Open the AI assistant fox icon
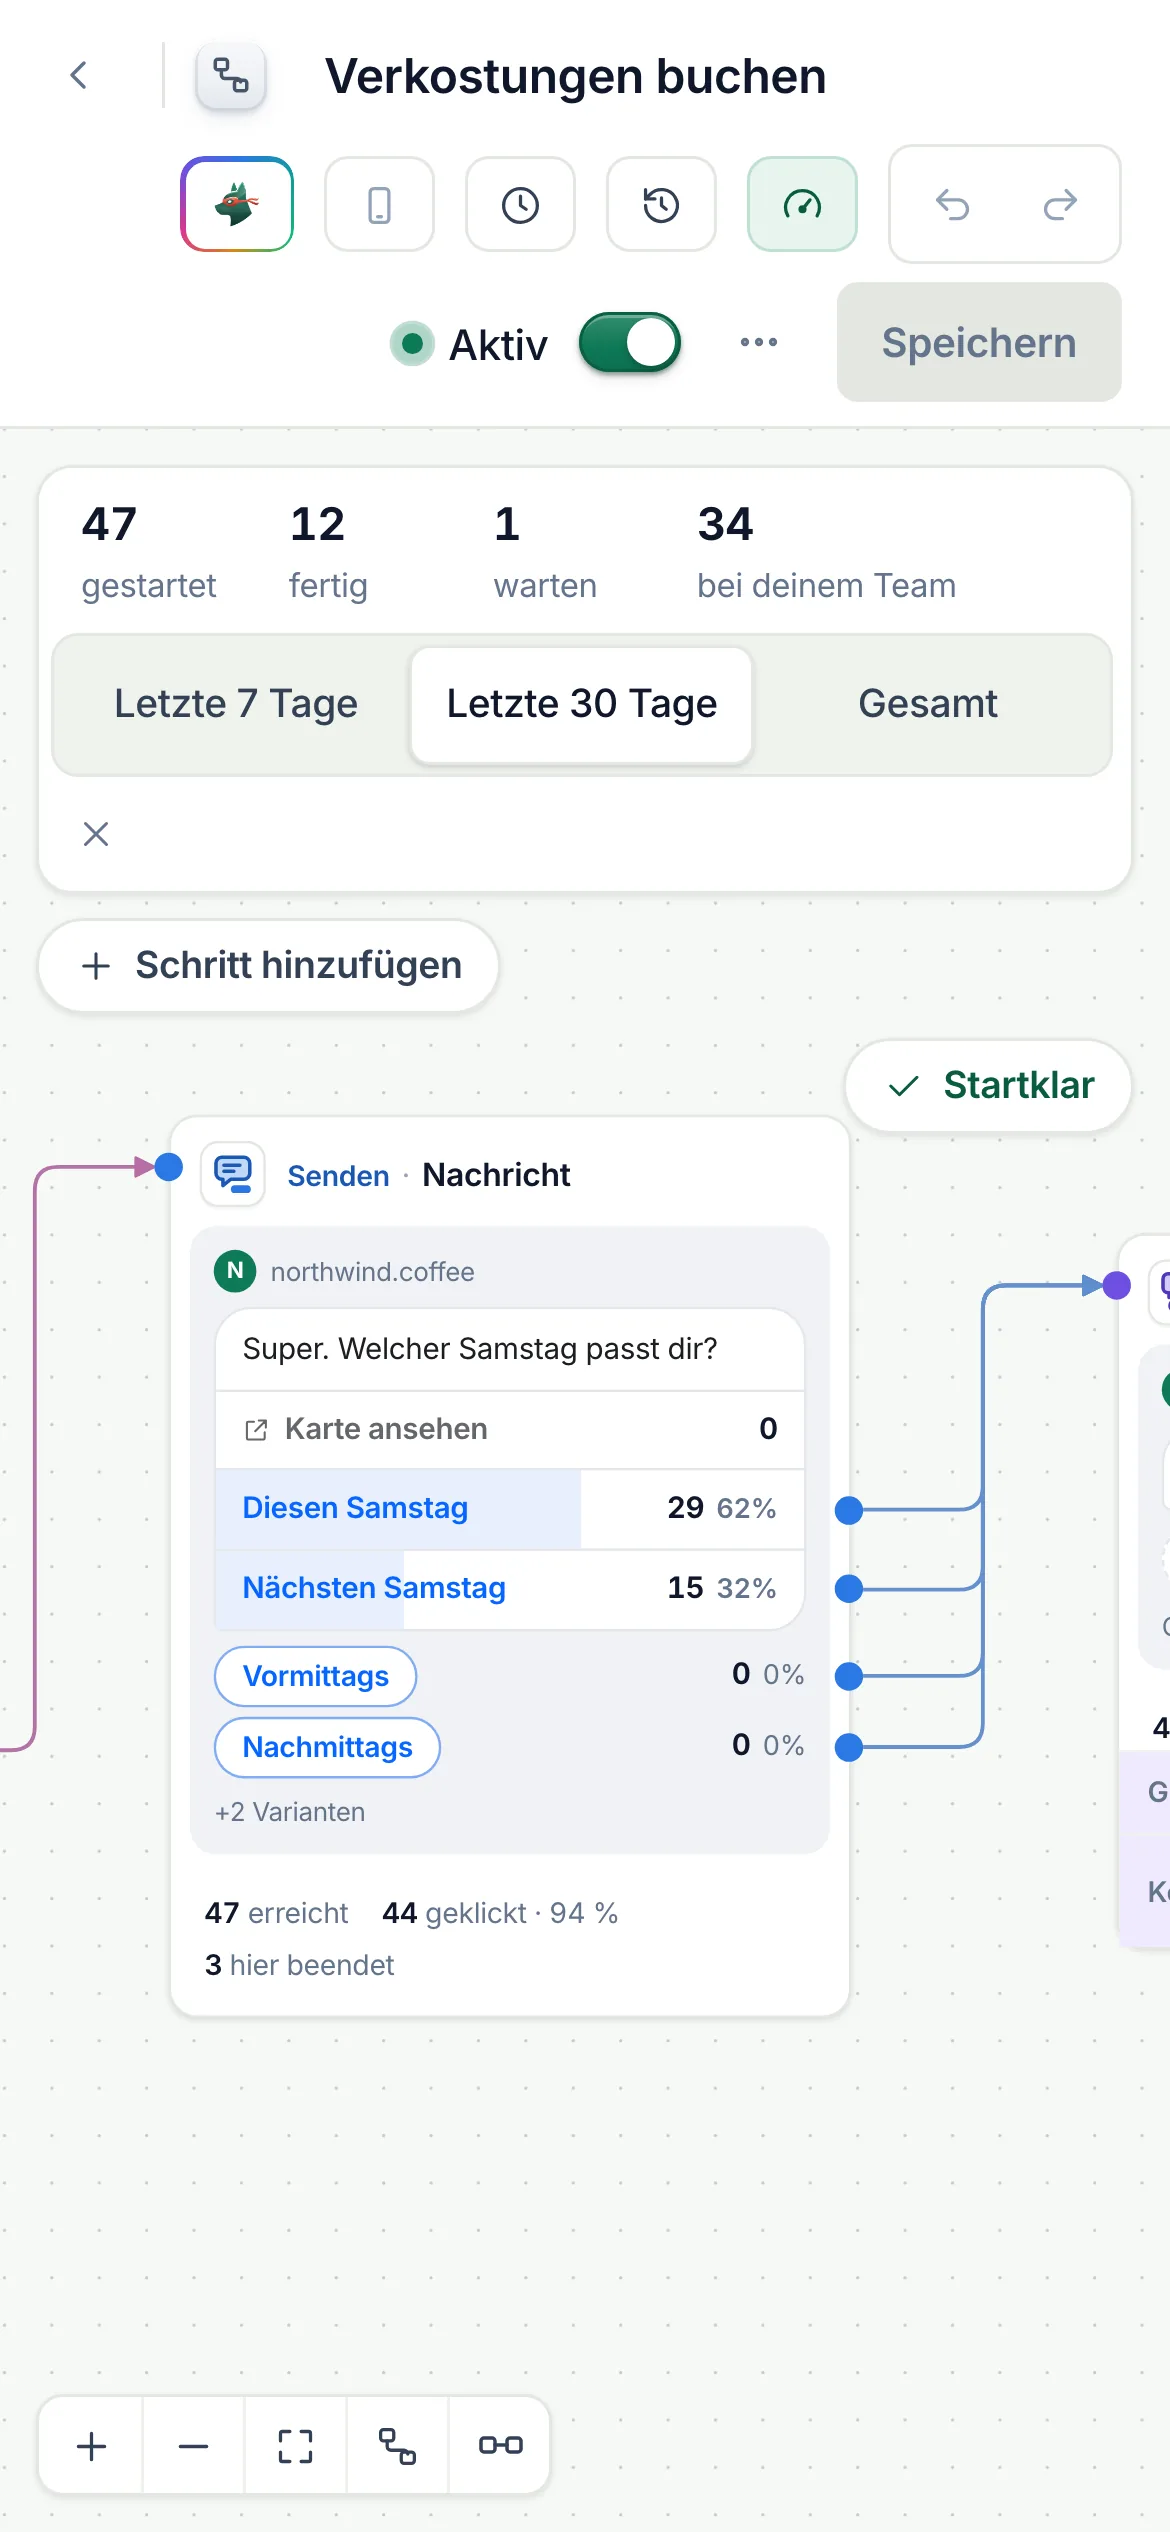 coord(237,204)
